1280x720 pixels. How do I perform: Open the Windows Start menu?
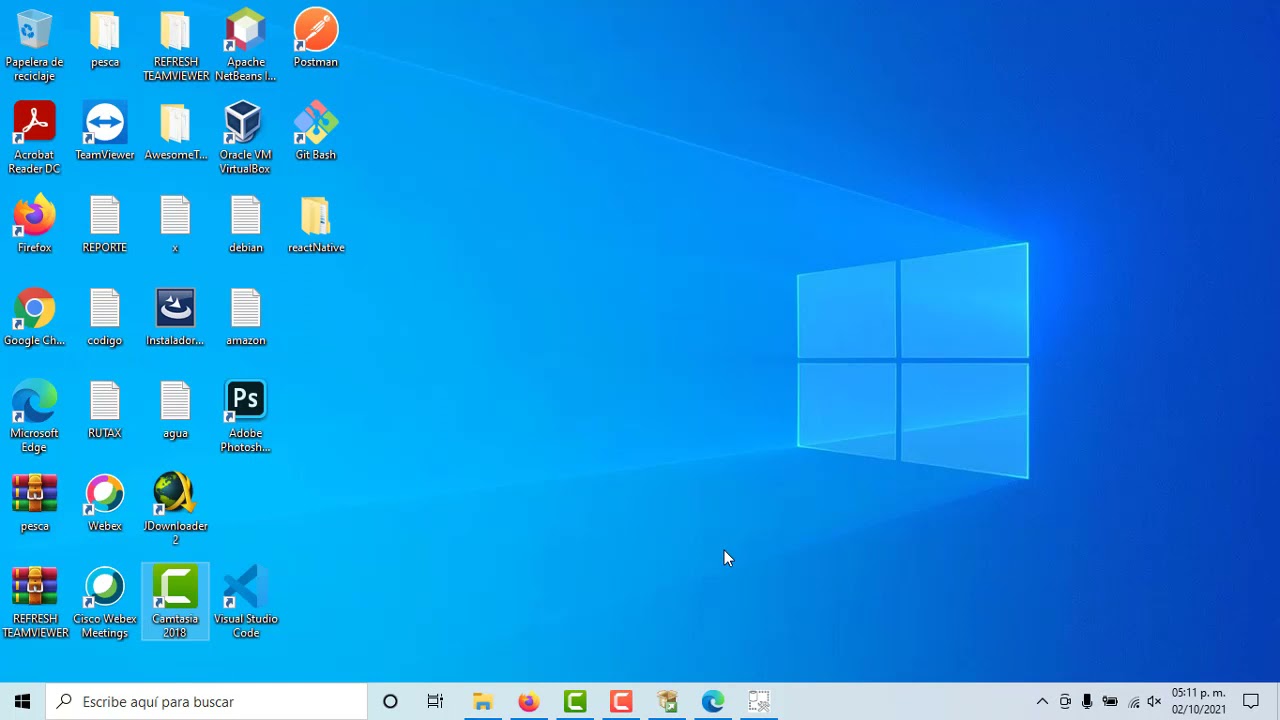point(22,701)
